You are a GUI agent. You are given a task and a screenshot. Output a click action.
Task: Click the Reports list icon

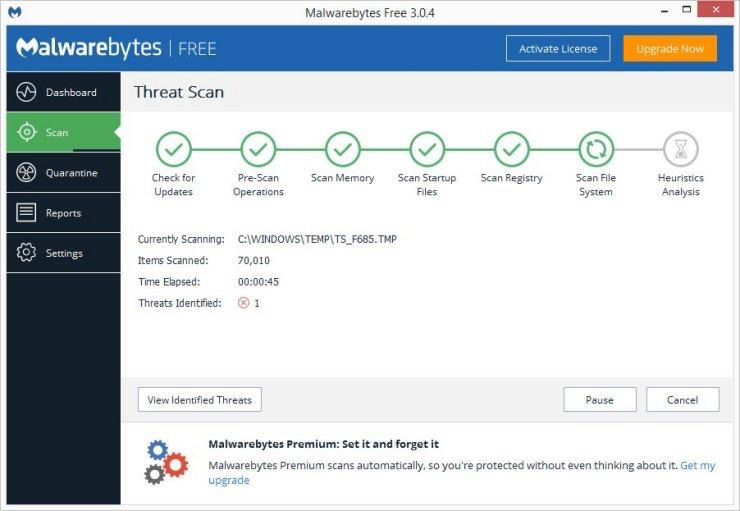point(27,213)
